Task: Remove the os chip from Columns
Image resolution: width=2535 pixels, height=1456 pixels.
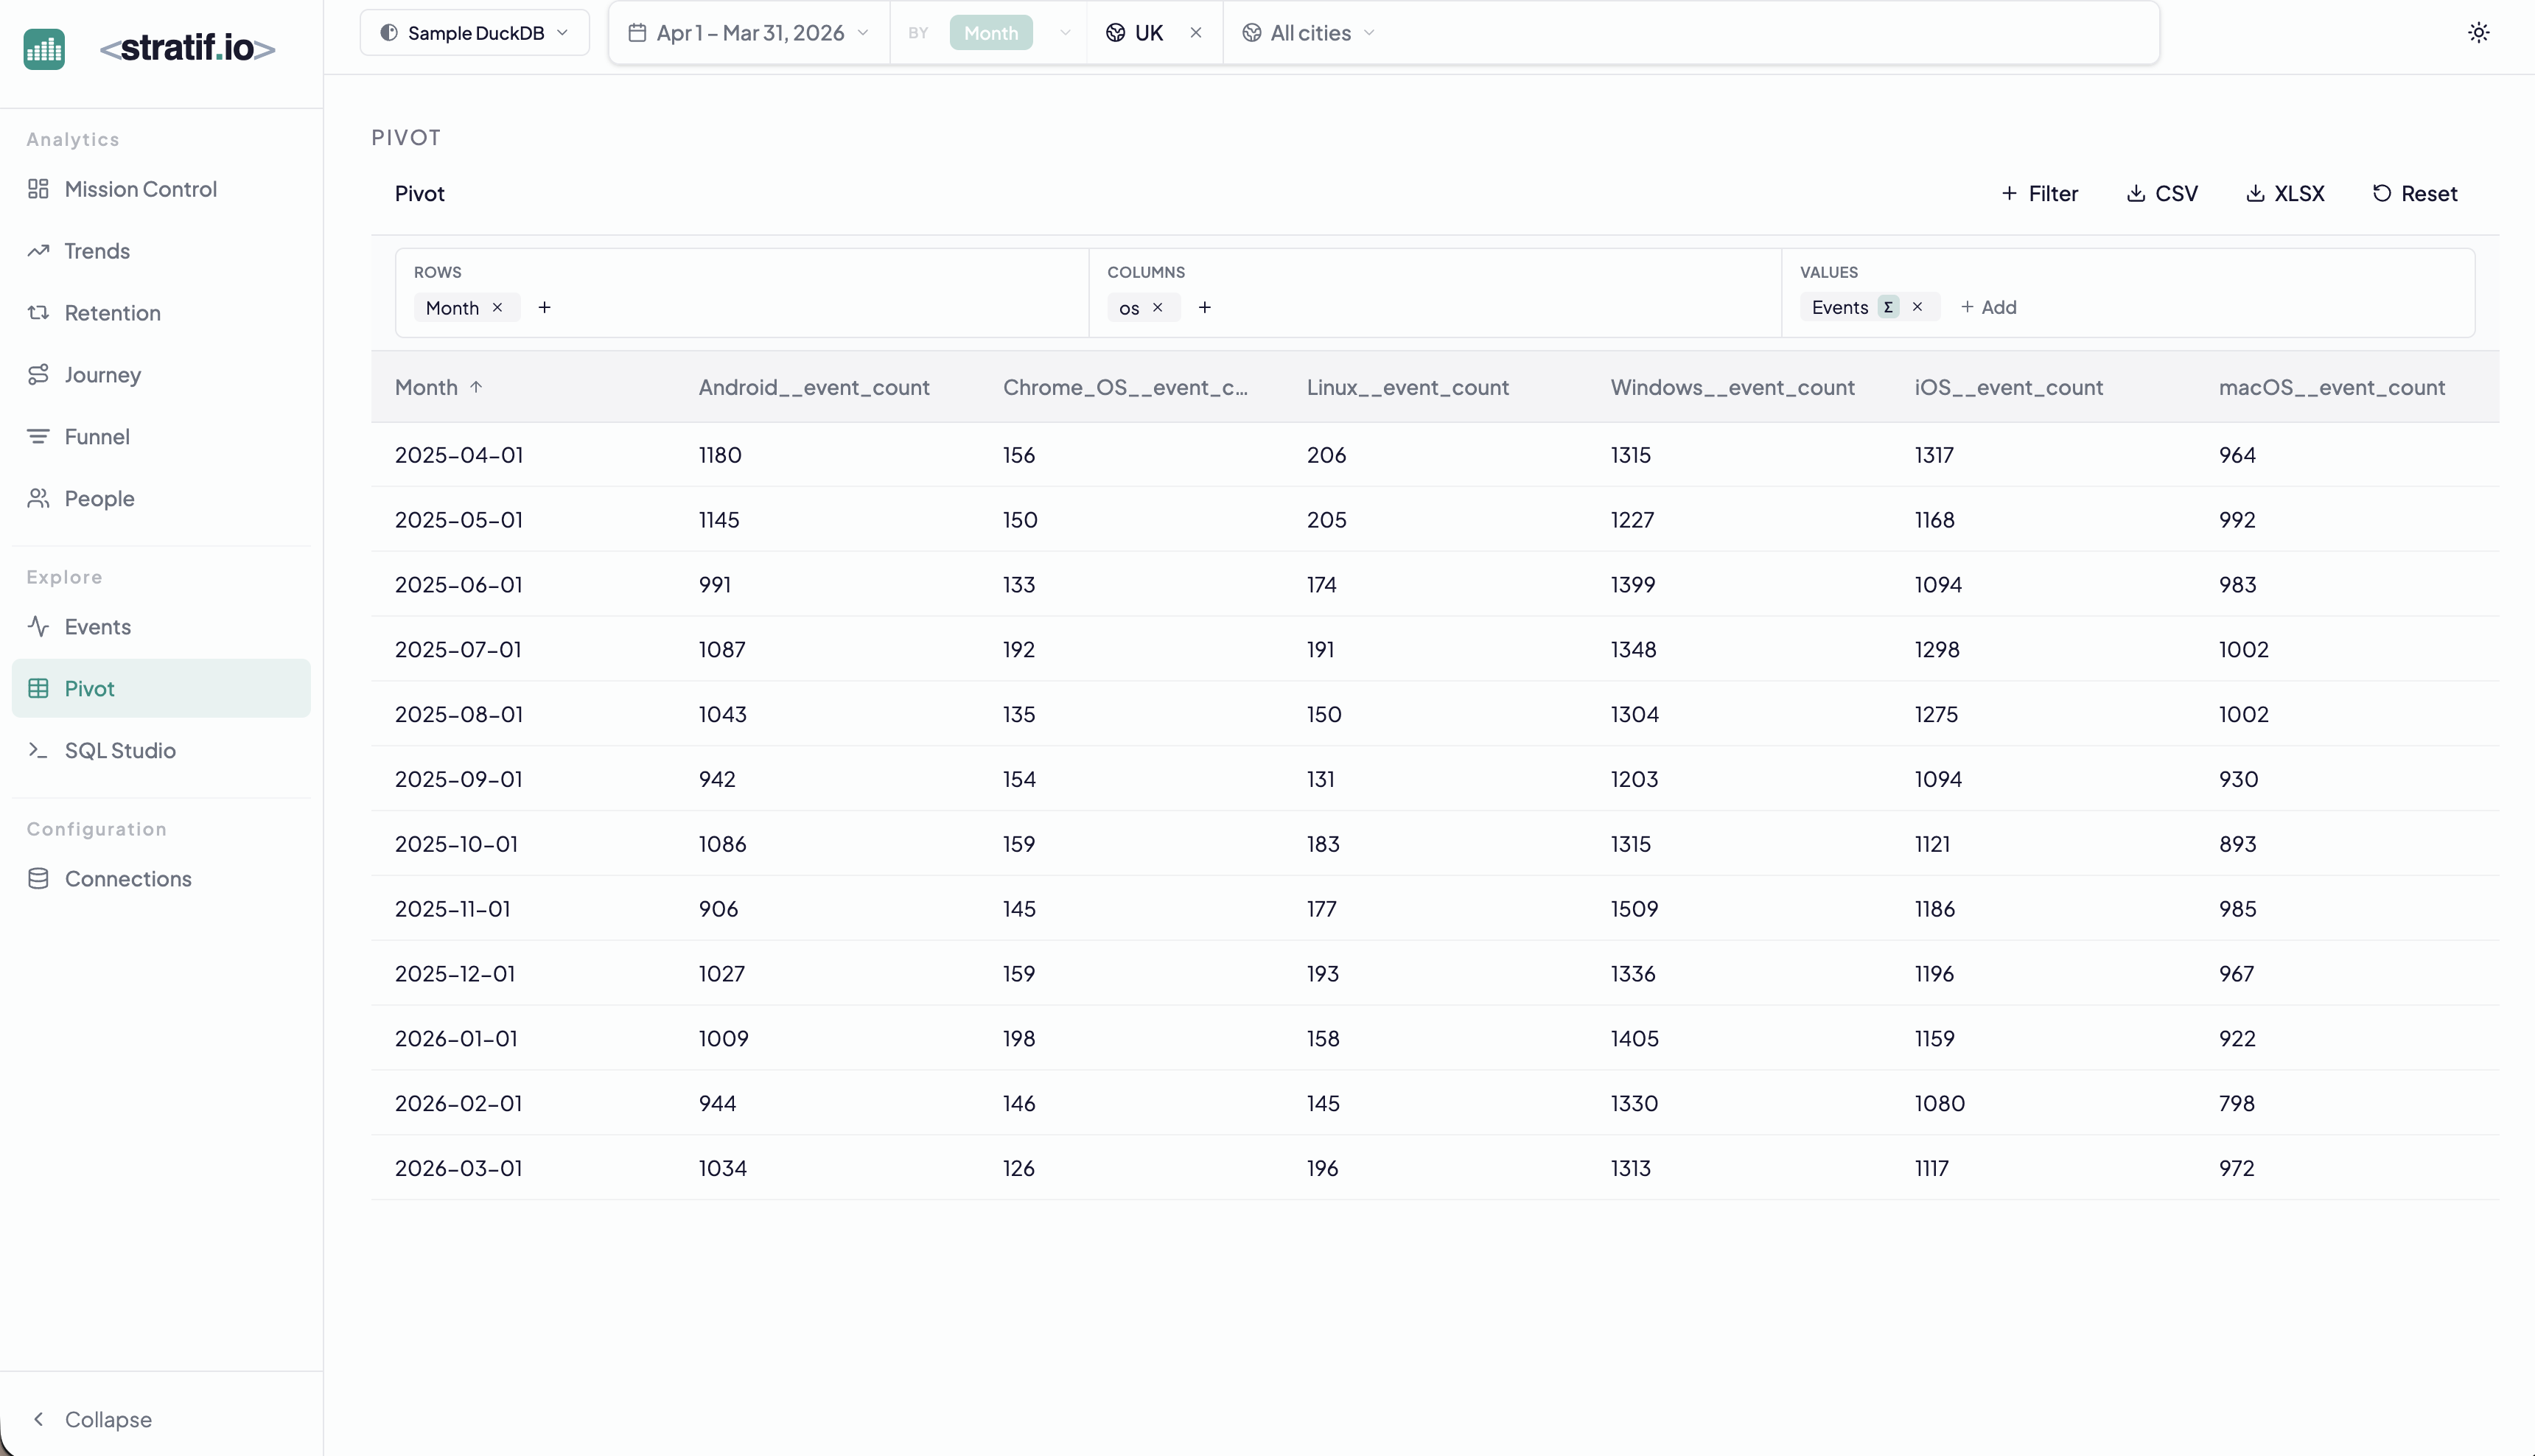Action: (1157, 308)
